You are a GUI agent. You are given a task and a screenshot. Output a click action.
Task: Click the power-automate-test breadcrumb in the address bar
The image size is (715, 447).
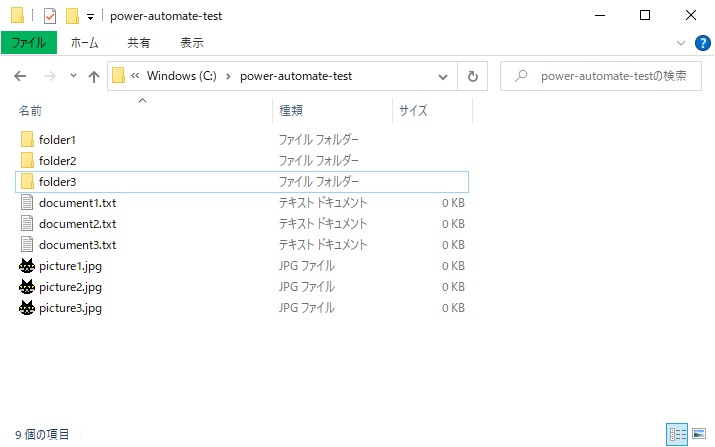click(x=296, y=76)
